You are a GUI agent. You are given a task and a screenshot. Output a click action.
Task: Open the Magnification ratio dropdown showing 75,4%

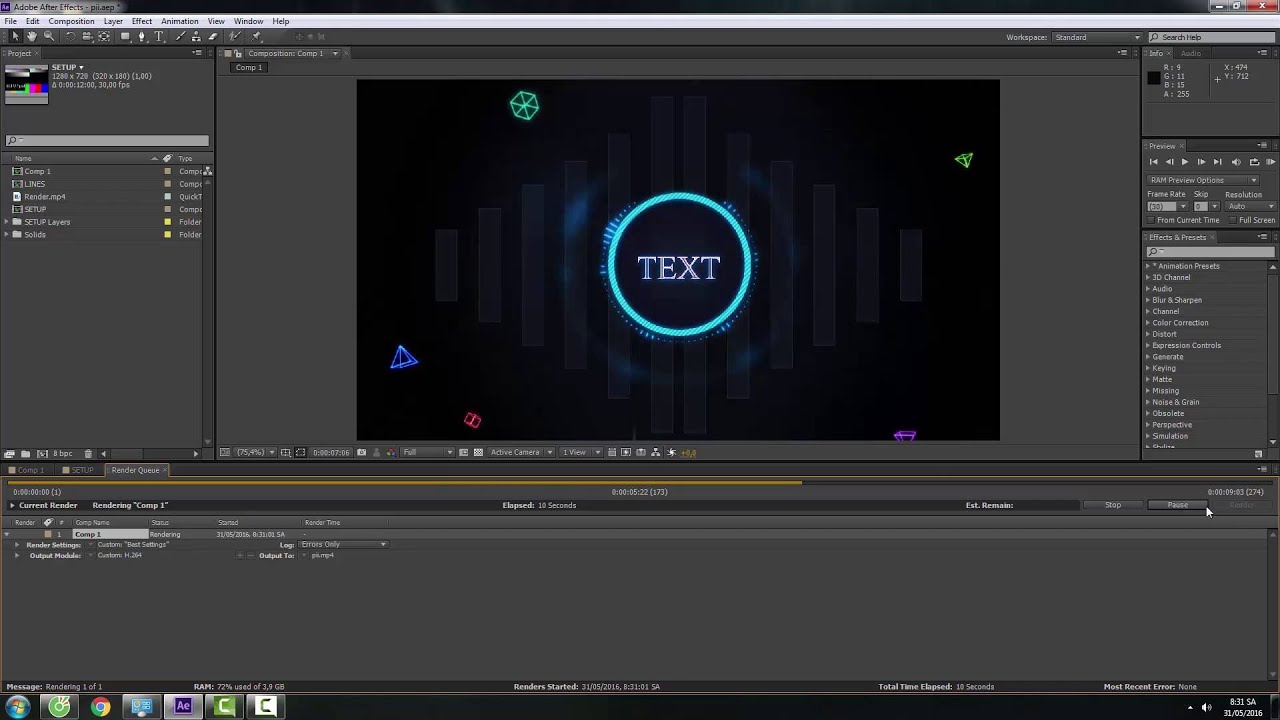[252, 452]
